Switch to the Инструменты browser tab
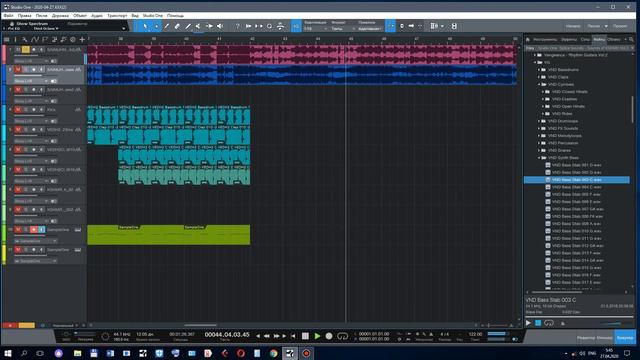This screenshot has height=360, width=640. (x=545, y=40)
